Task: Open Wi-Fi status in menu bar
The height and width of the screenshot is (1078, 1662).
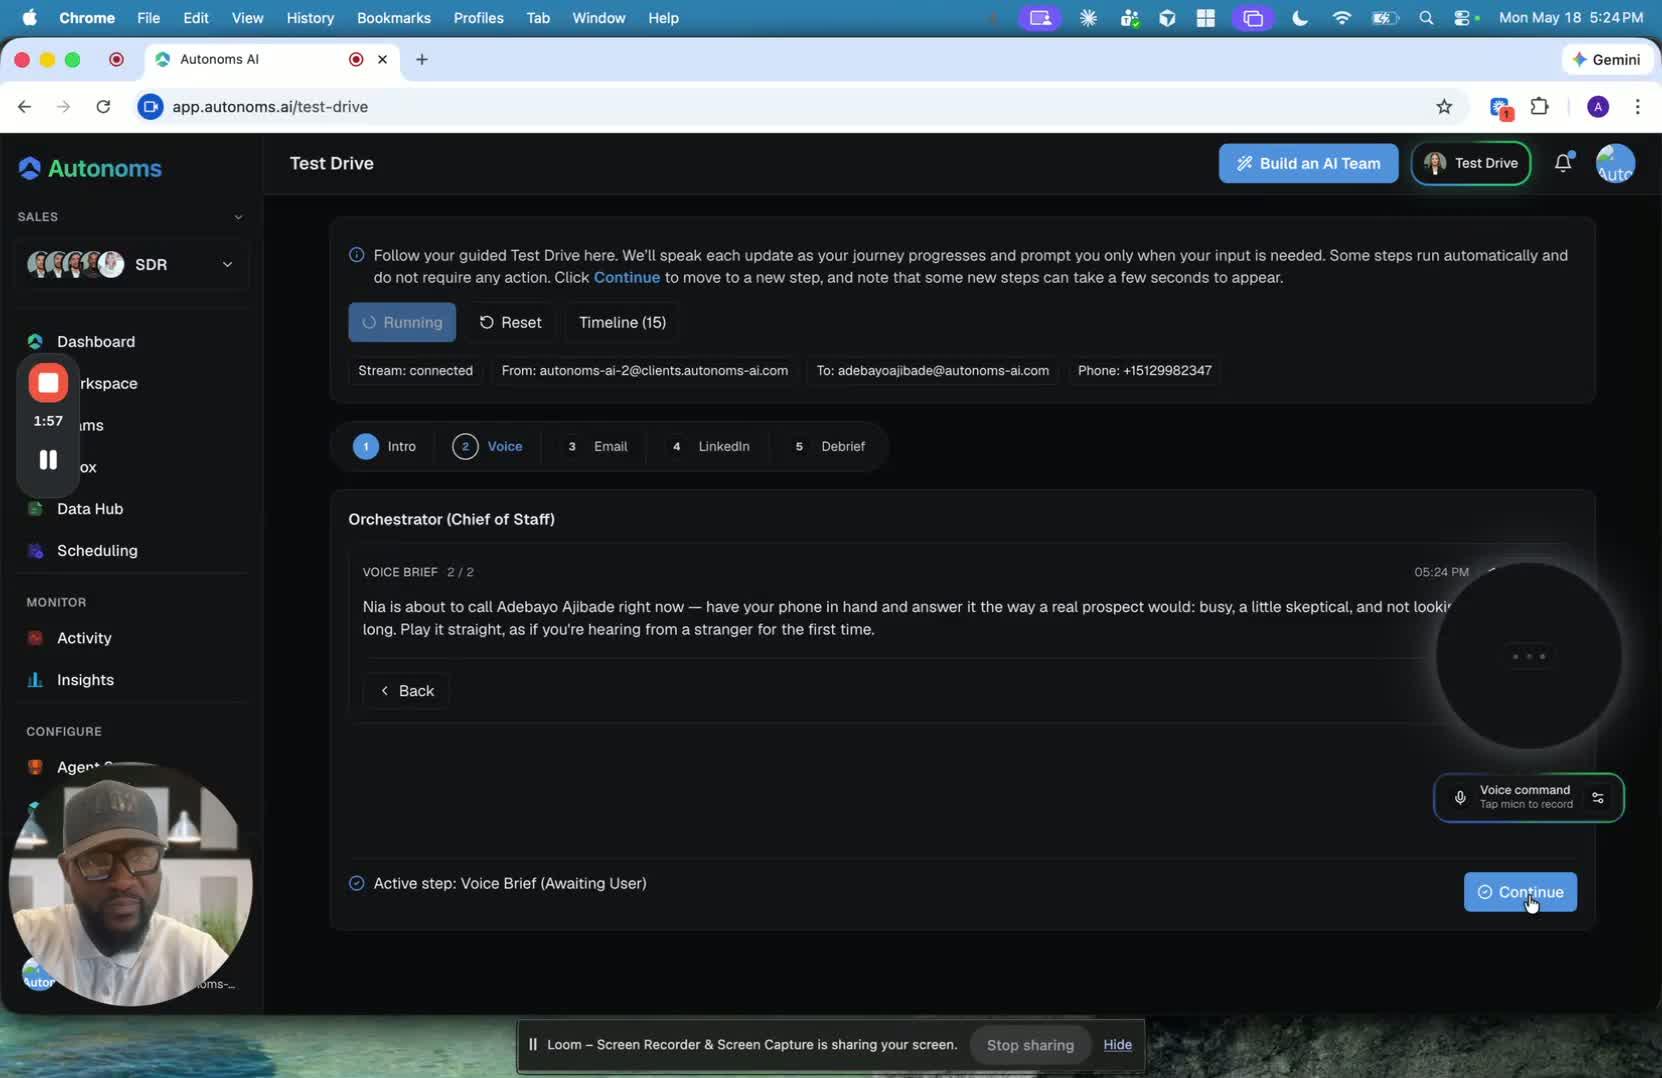Action: 1342,18
